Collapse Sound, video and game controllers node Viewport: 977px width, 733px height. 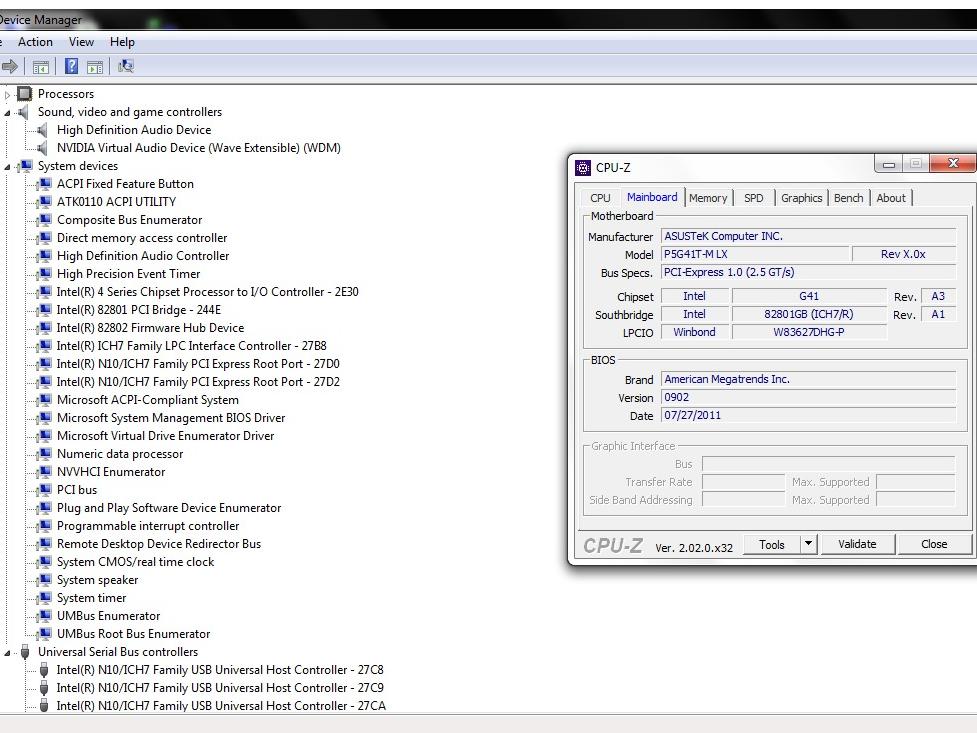tap(7, 113)
